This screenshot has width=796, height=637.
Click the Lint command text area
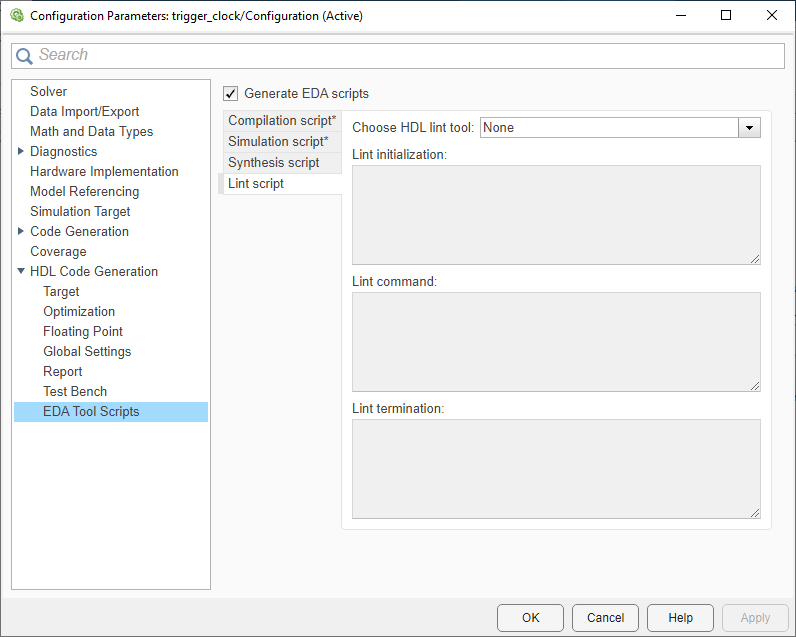click(x=556, y=342)
